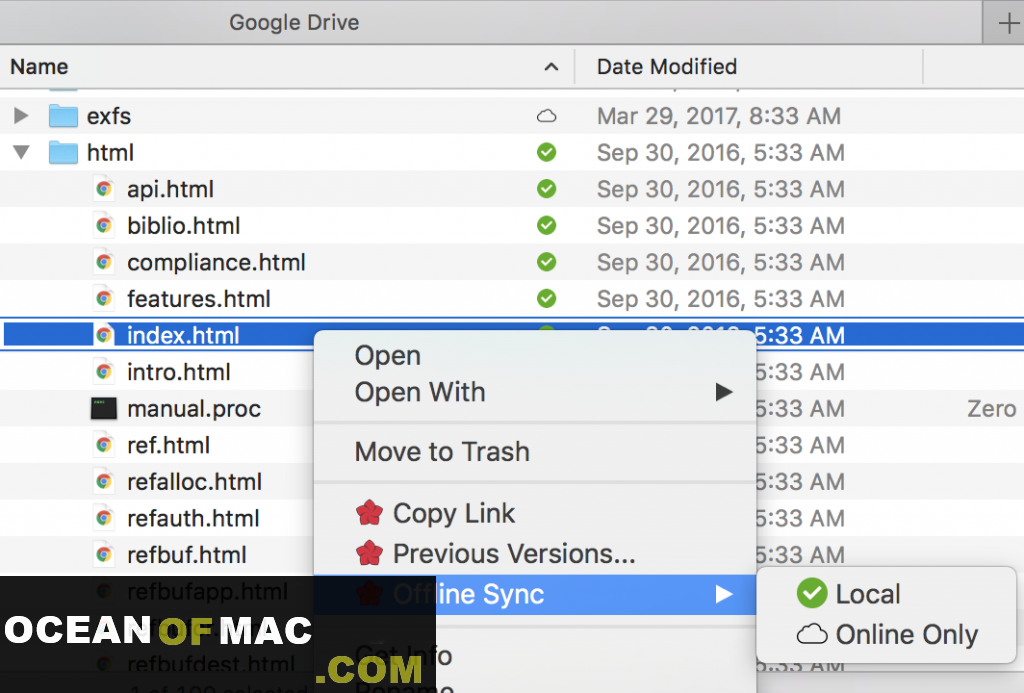Image resolution: width=1024 pixels, height=693 pixels.
Task: Select the refalloc.html file name
Action: click(195, 482)
